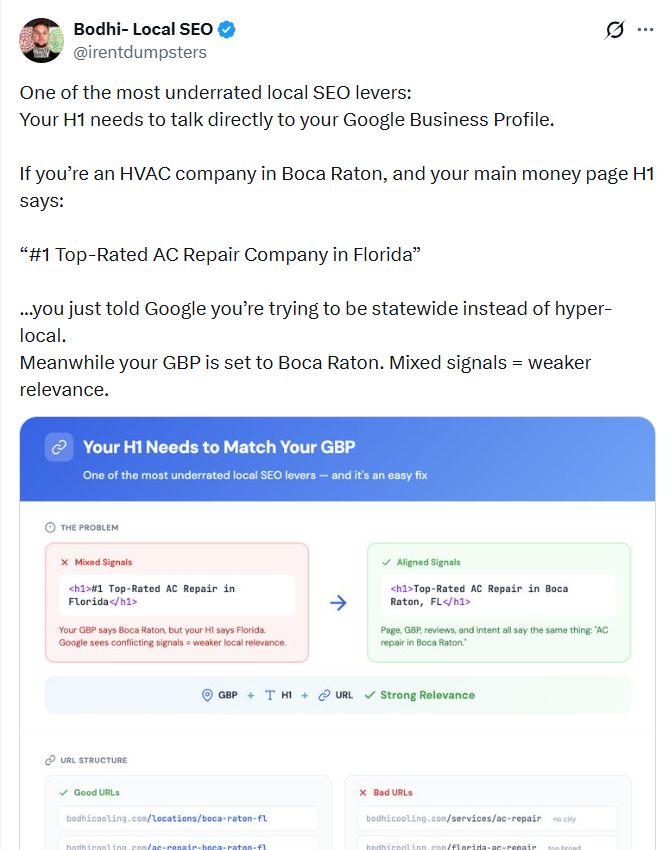Click the GBP location pin icon

tap(208, 695)
